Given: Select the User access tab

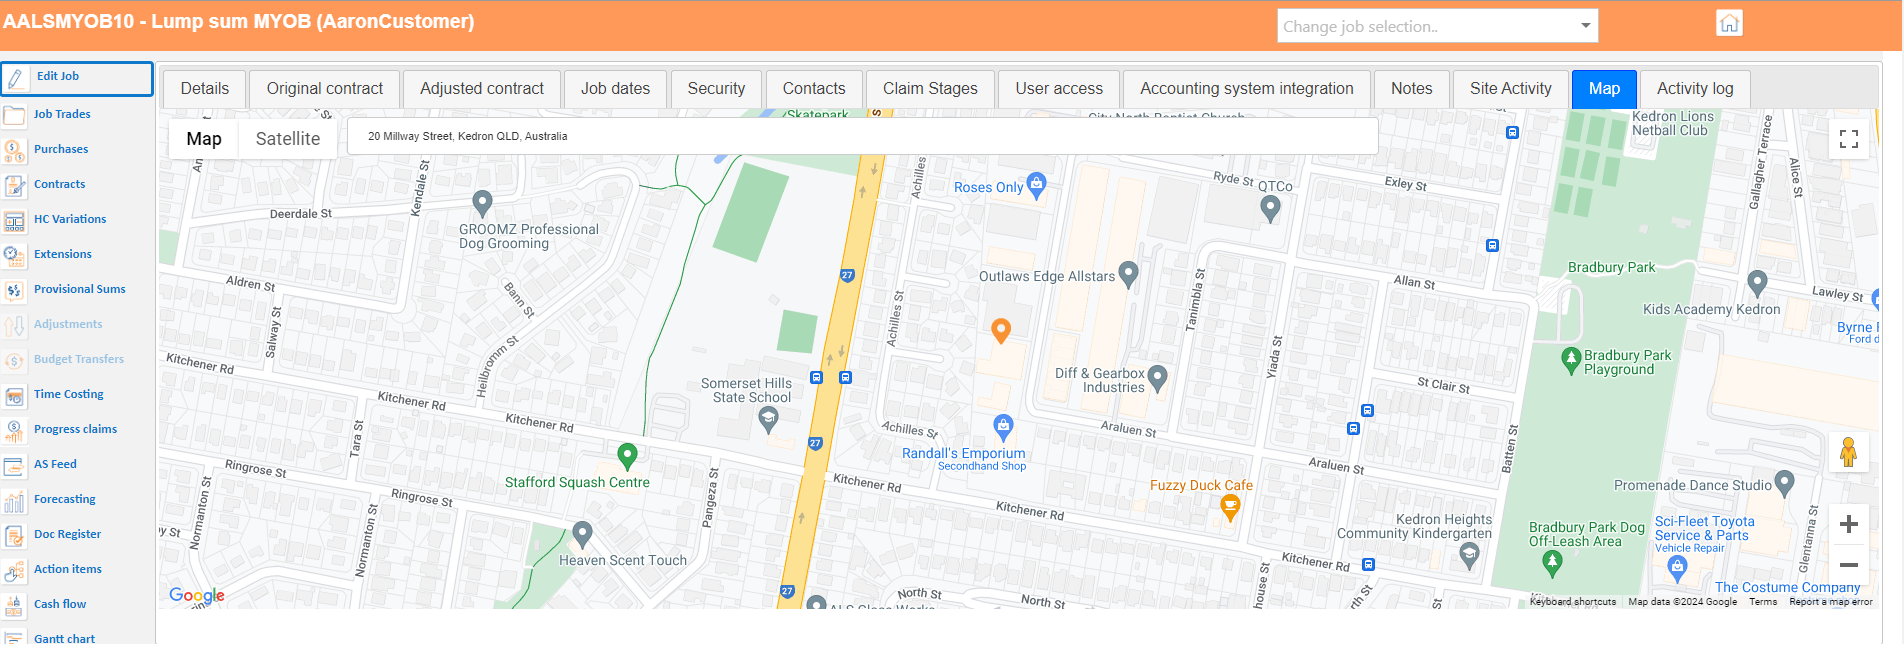Looking at the screenshot, I should (x=1059, y=89).
